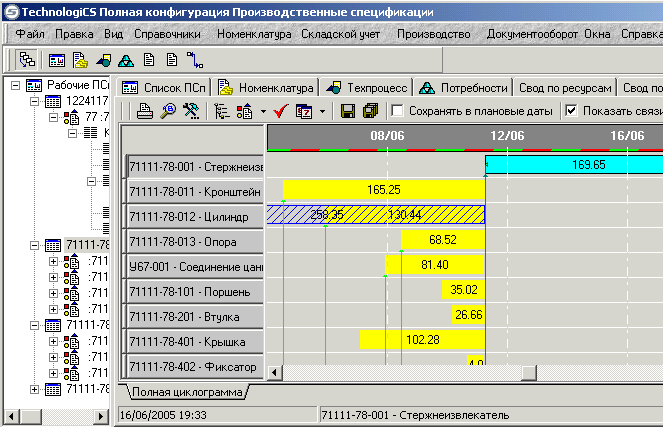Expand the last 71111-78 tree node
Screen dimensions: 663x427
pos(36,389)
